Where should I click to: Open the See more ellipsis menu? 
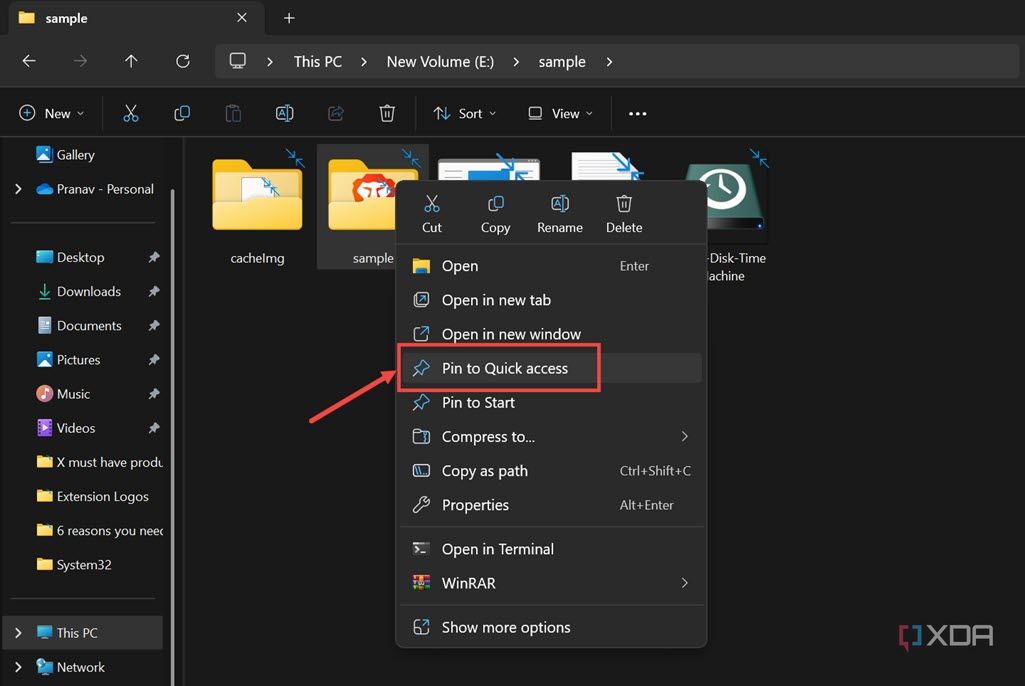(637, 114)
